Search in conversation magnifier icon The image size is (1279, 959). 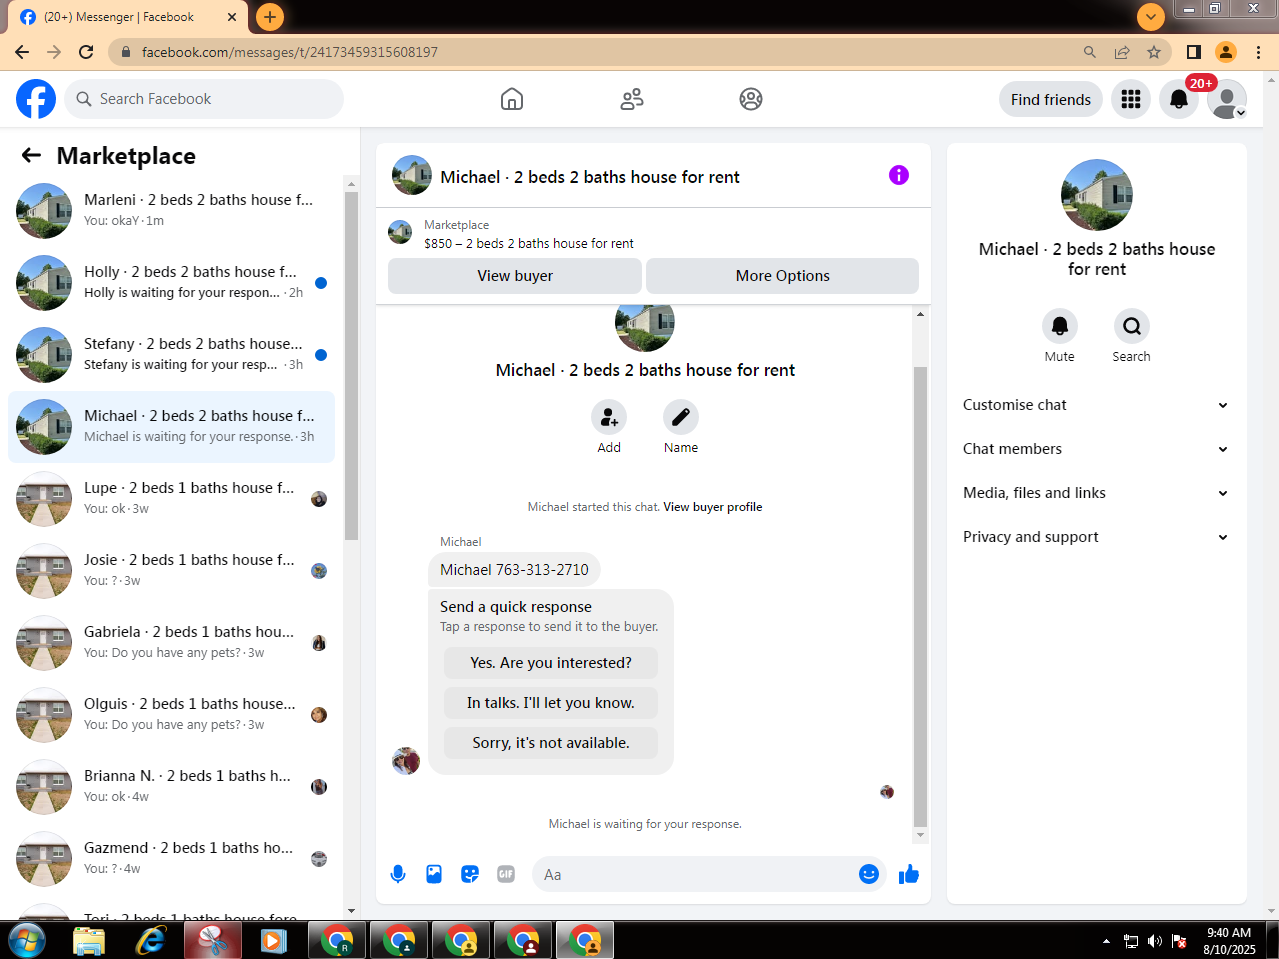click(1132, 326)
